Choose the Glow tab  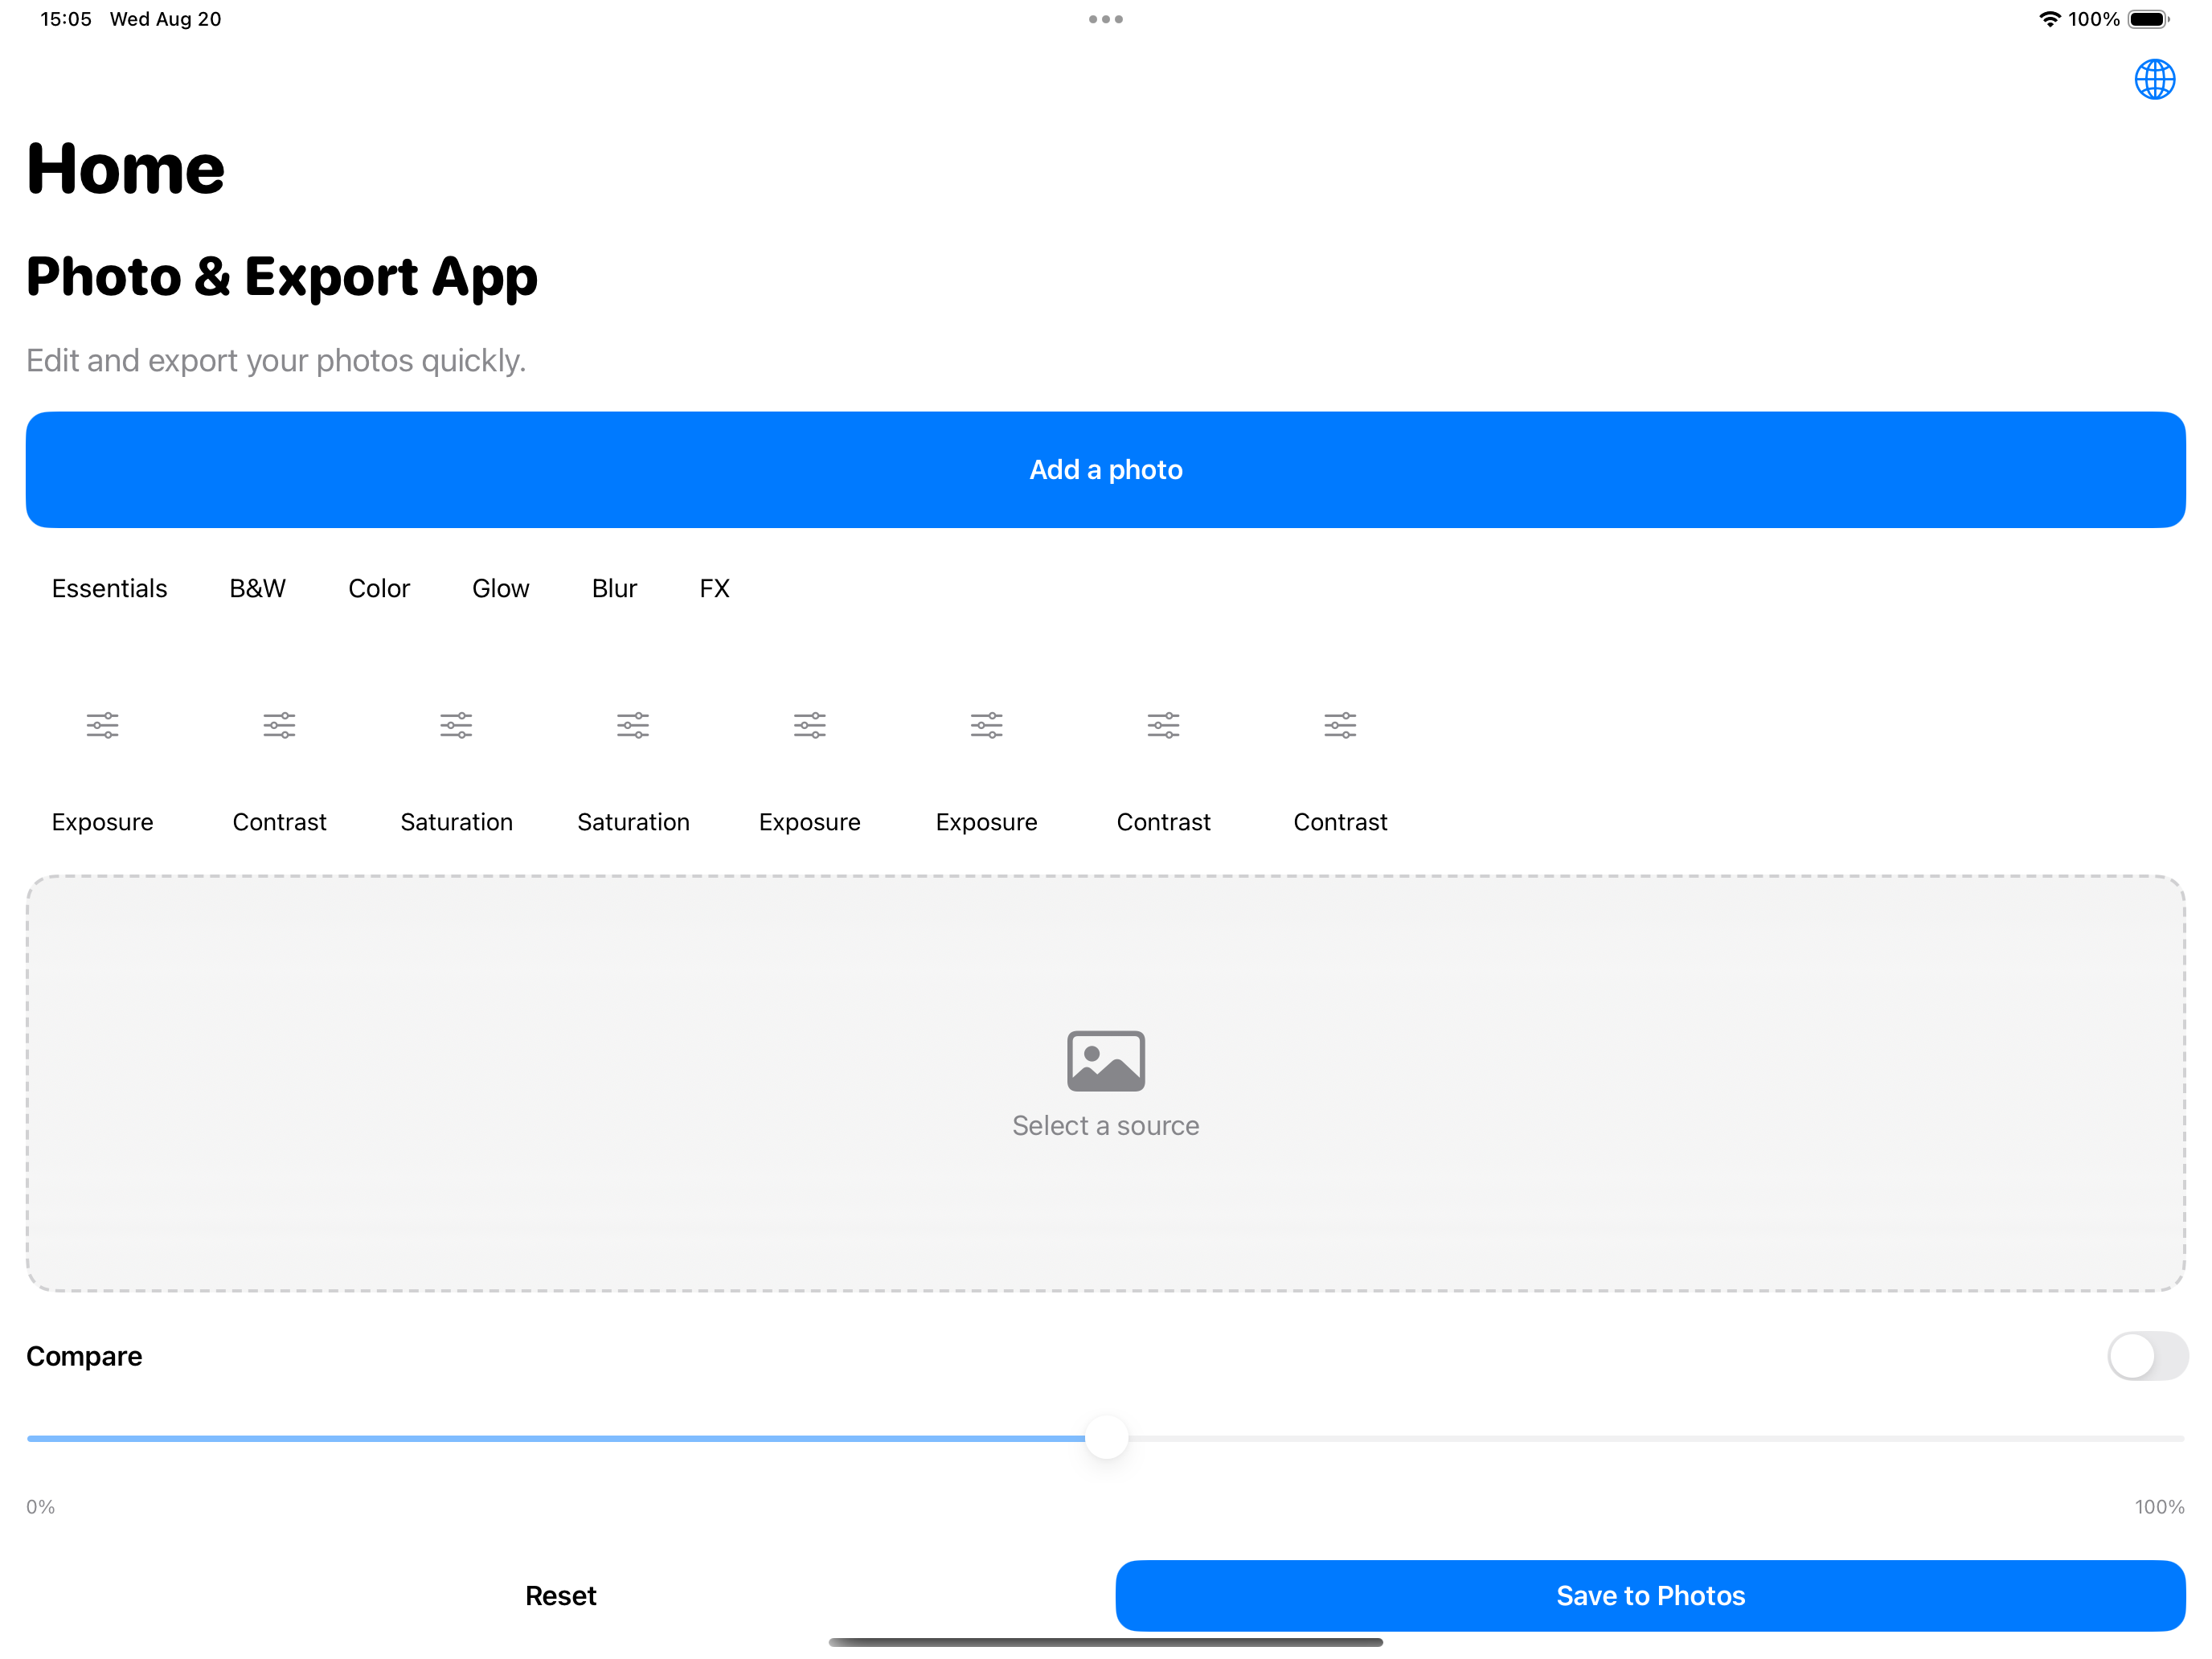500,588
